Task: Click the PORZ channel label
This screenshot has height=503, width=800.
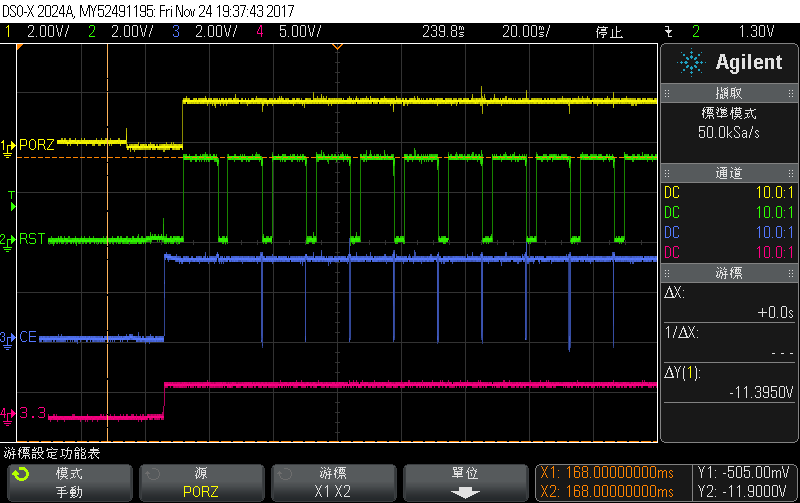Action: point(37,145)
